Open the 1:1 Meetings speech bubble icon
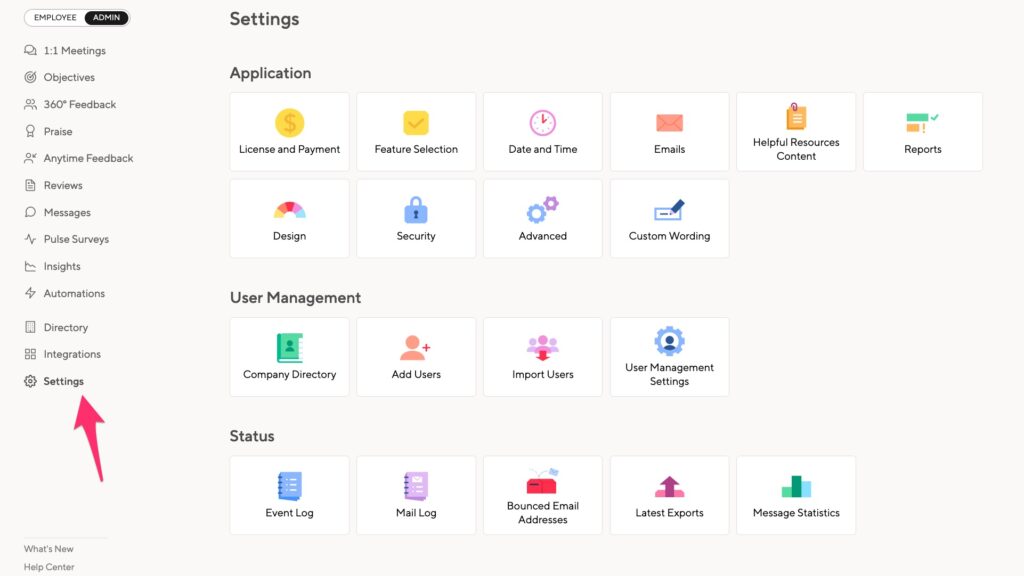This screenshot has width=1024, height=576. (x=30, y=50)
